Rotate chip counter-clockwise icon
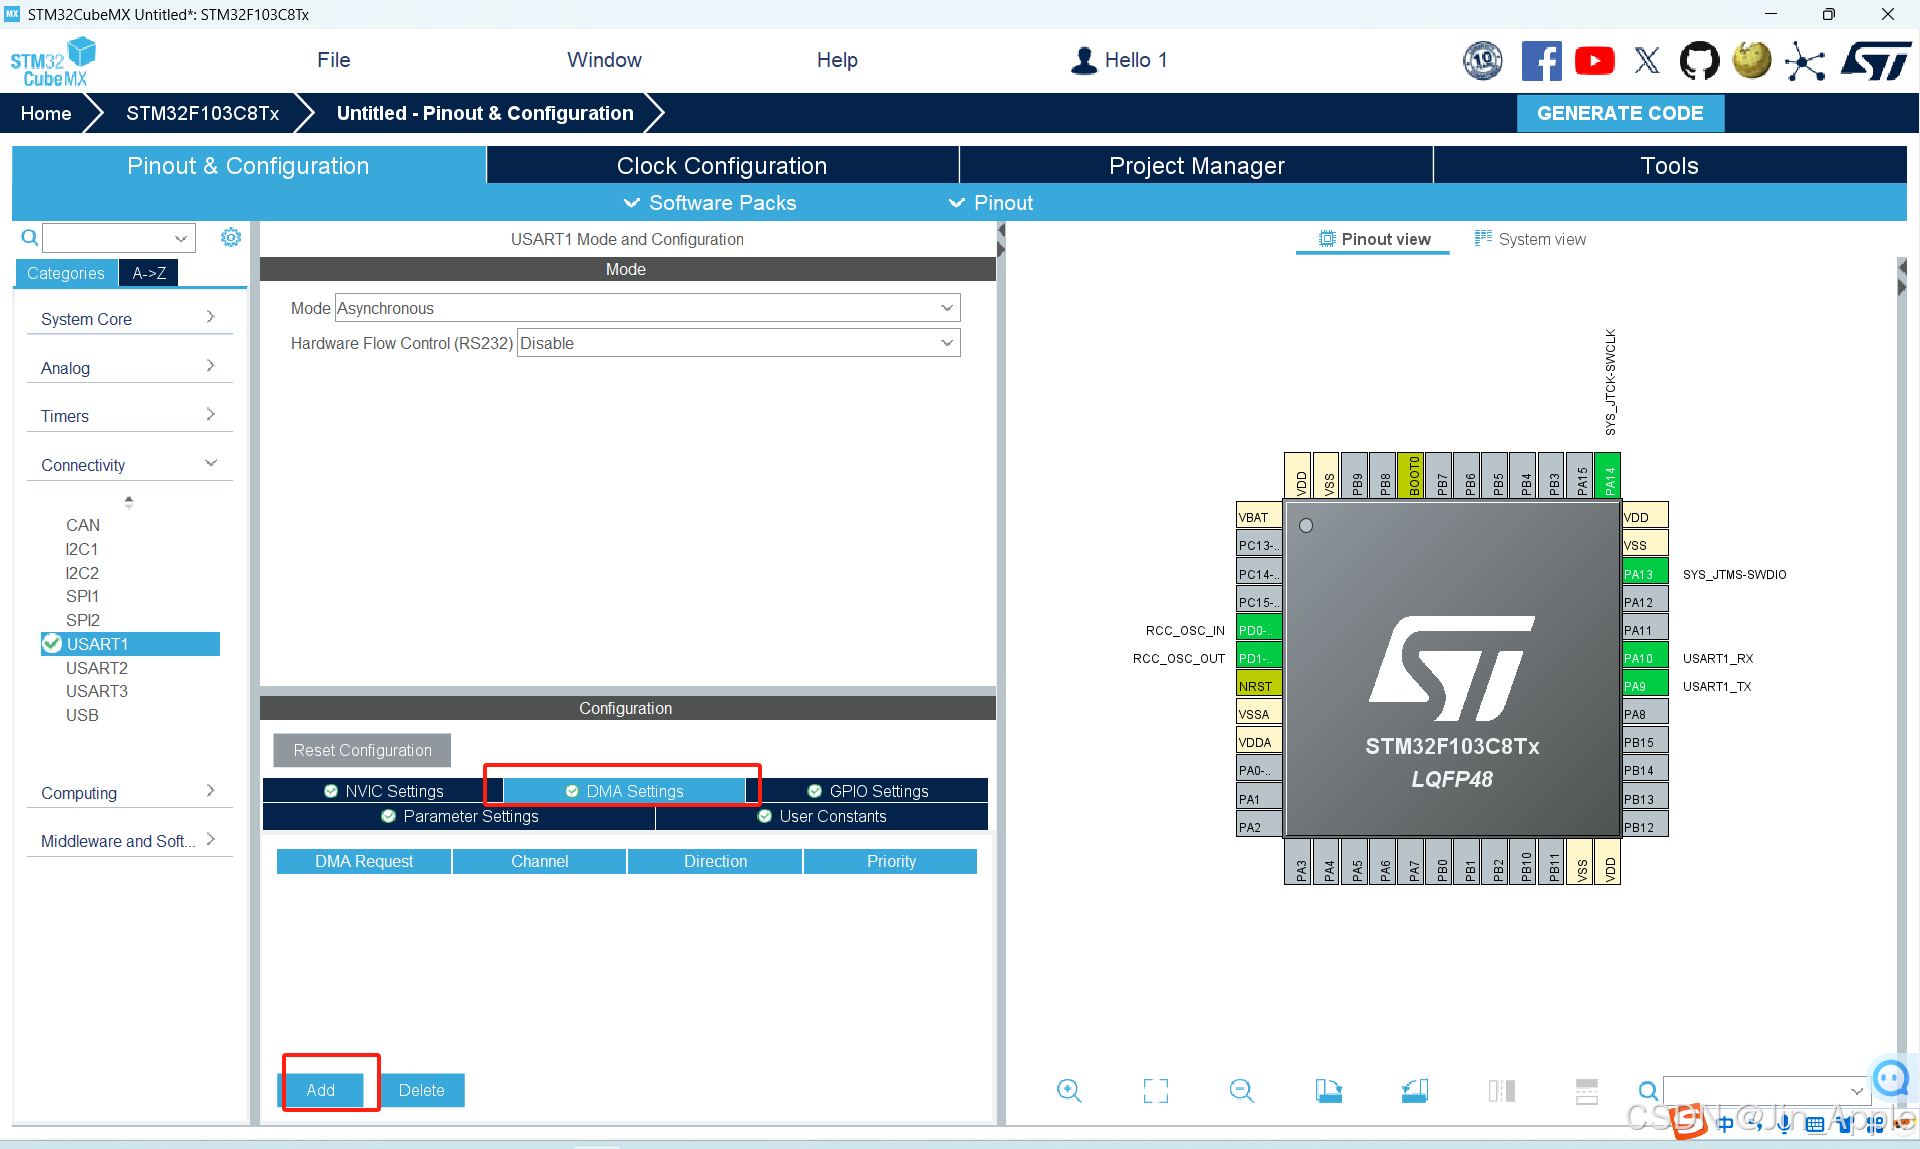 (1415, 1090)
